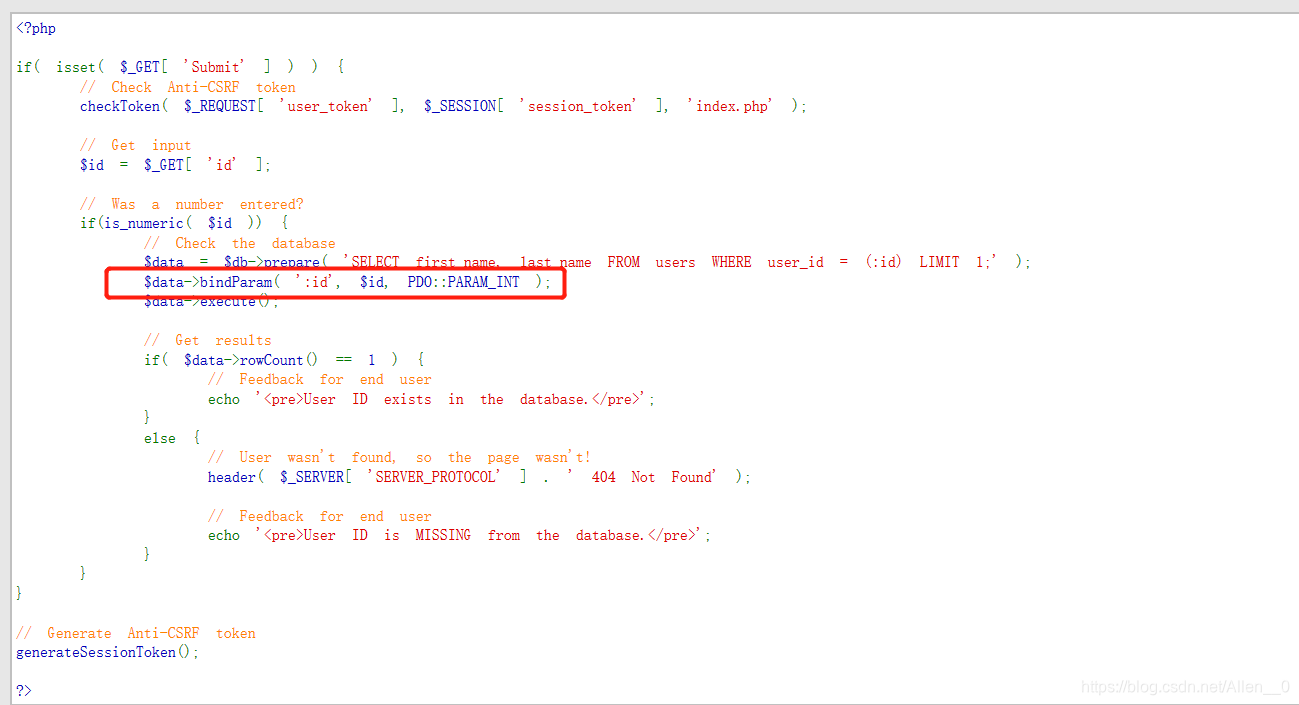
Task: Click the is_numeric( $id ) condition line
Action: point(184,223)
